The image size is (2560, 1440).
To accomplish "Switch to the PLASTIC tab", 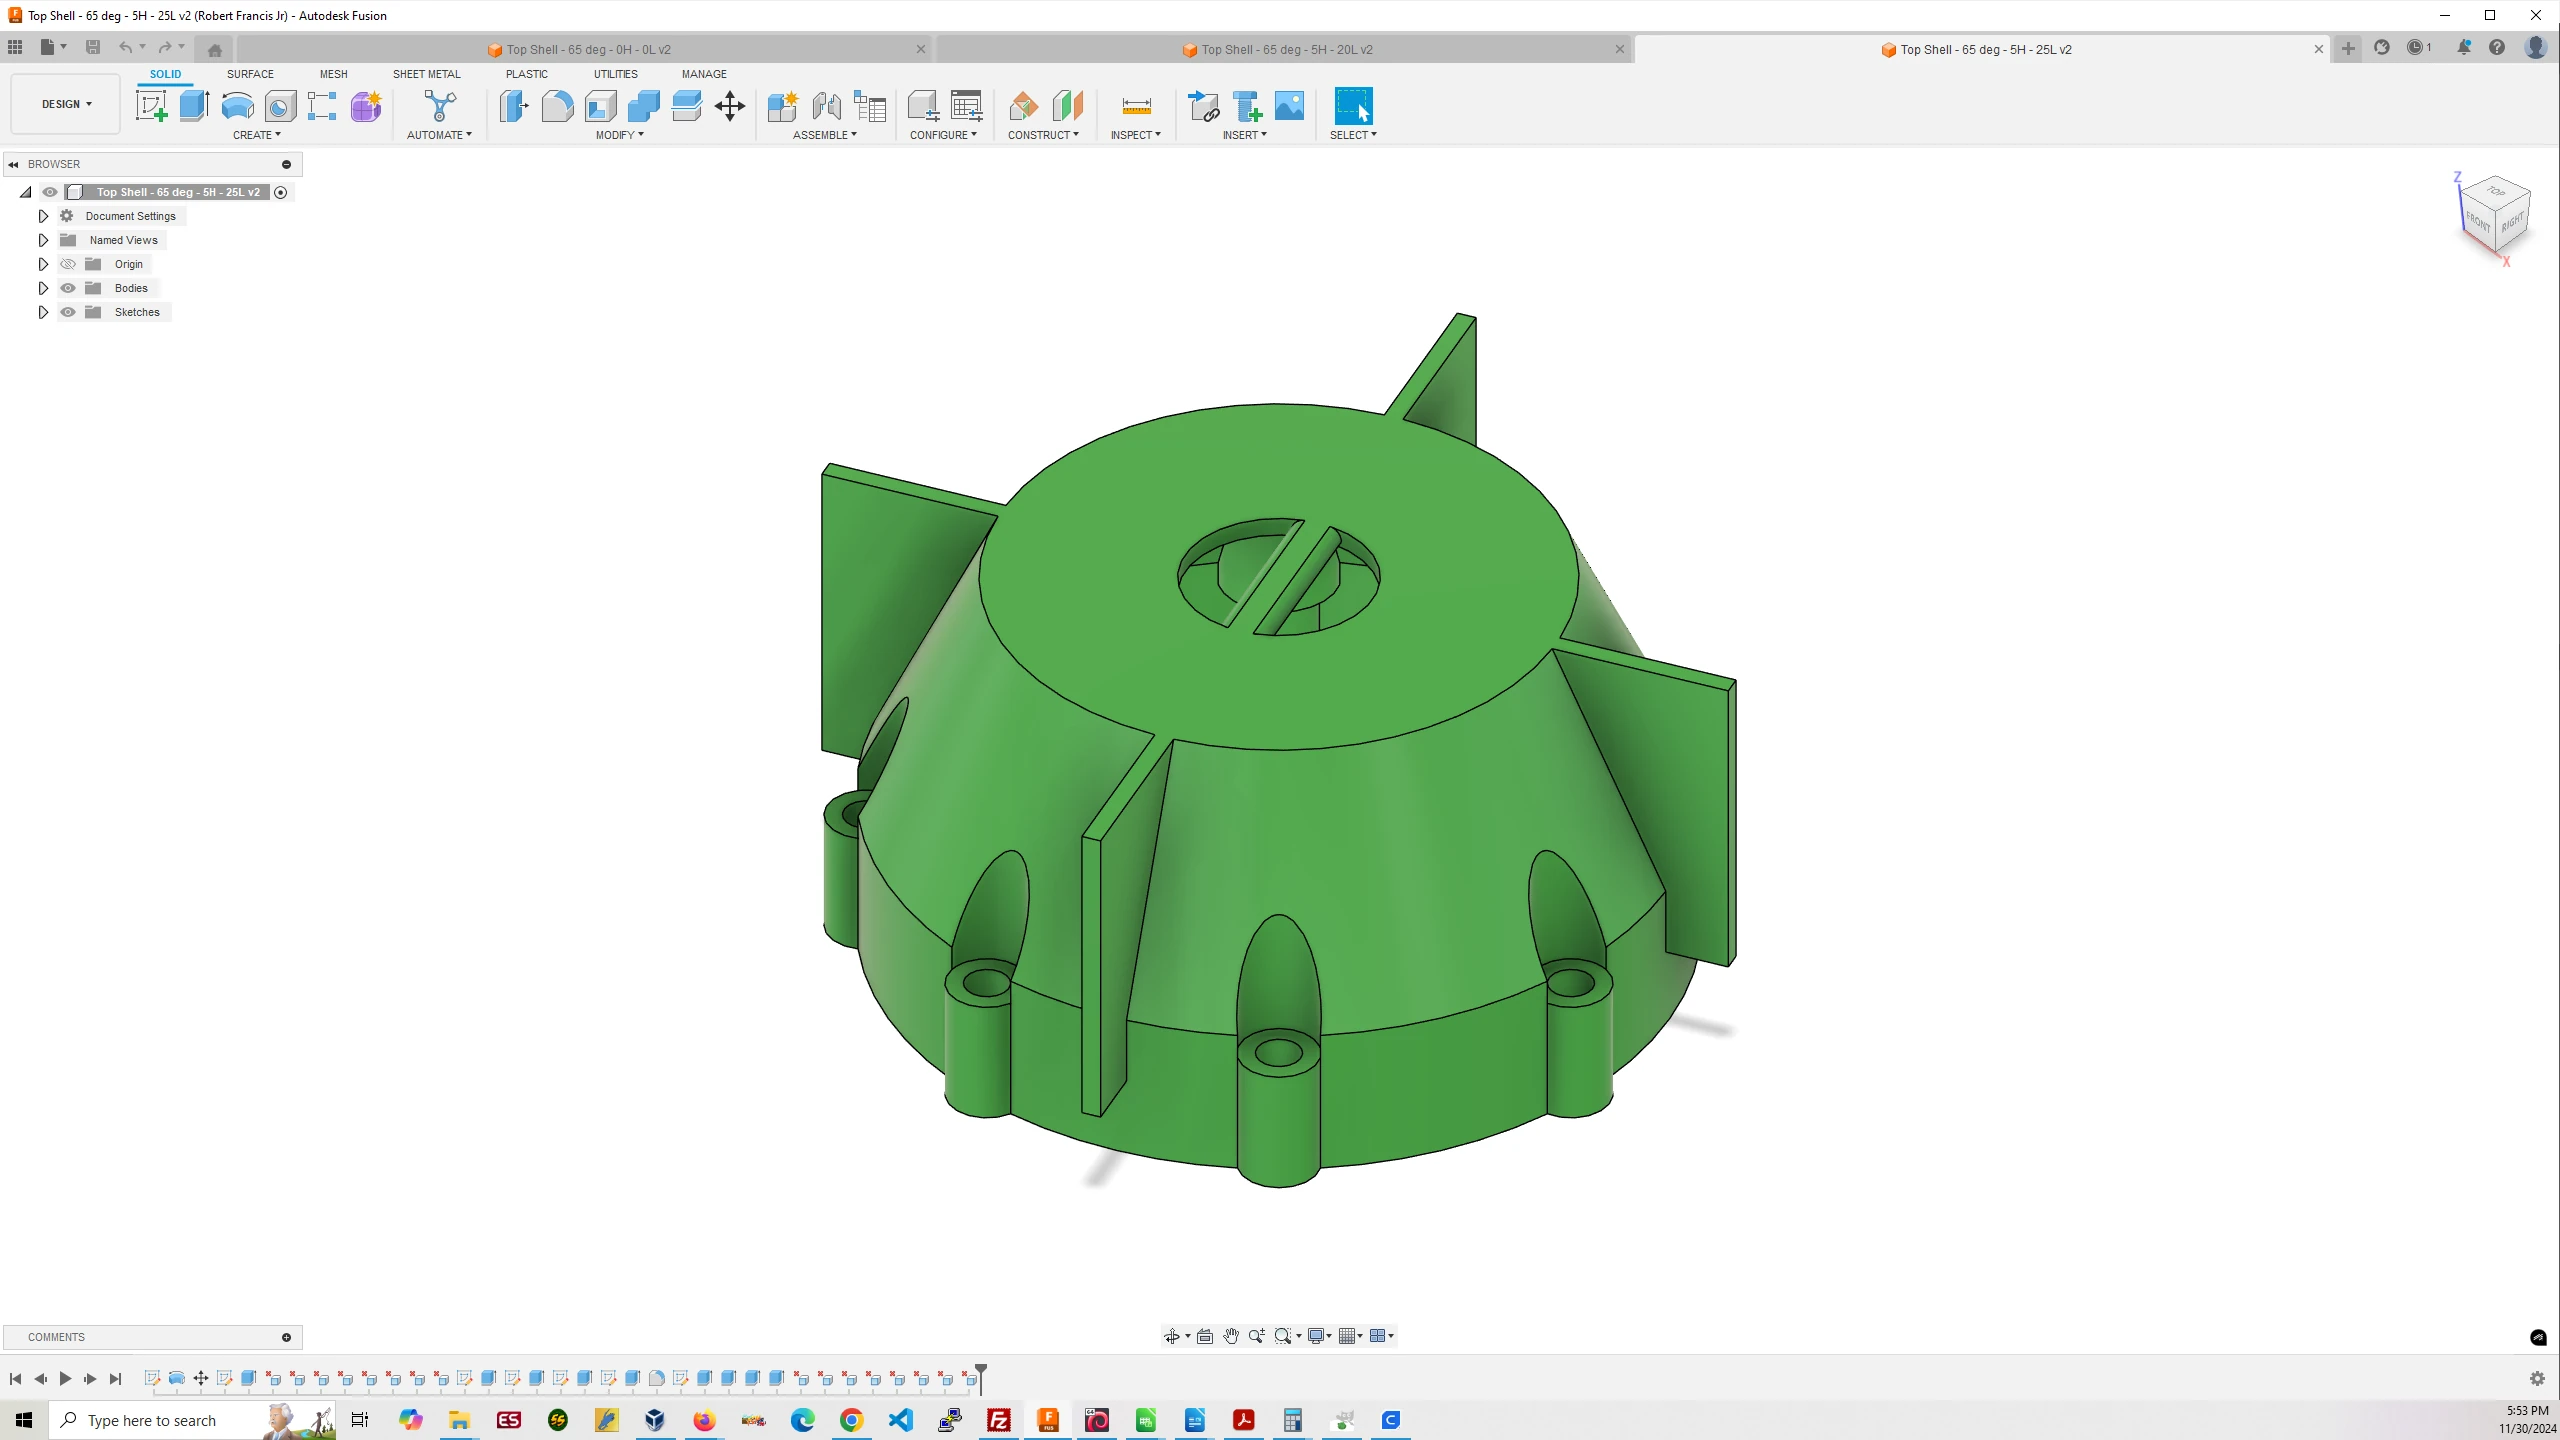I will (x=527, y=74).
